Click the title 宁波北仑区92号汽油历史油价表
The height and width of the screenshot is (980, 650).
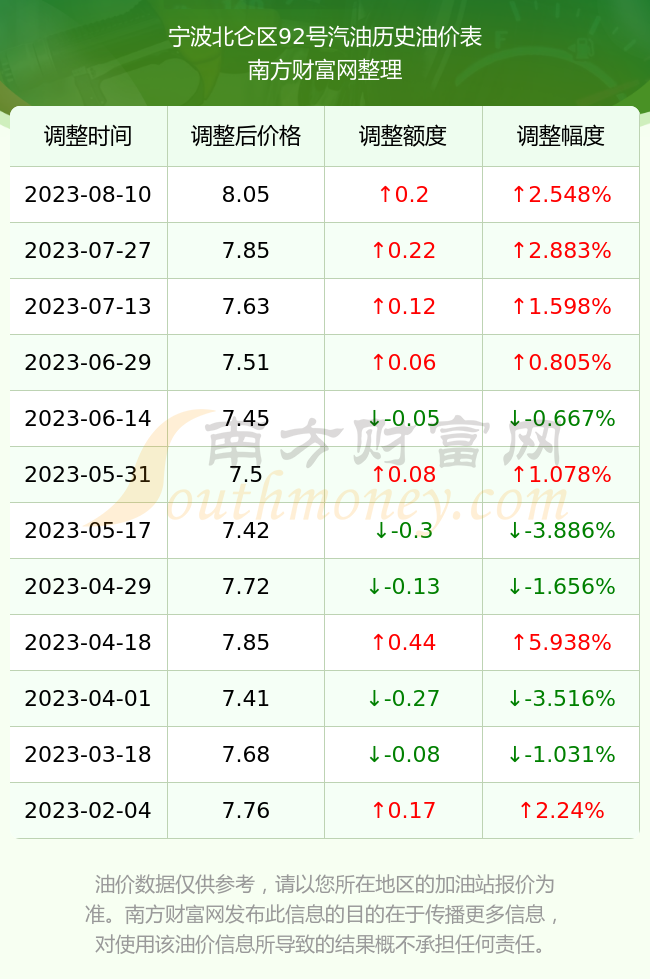(x=325, y=37)
